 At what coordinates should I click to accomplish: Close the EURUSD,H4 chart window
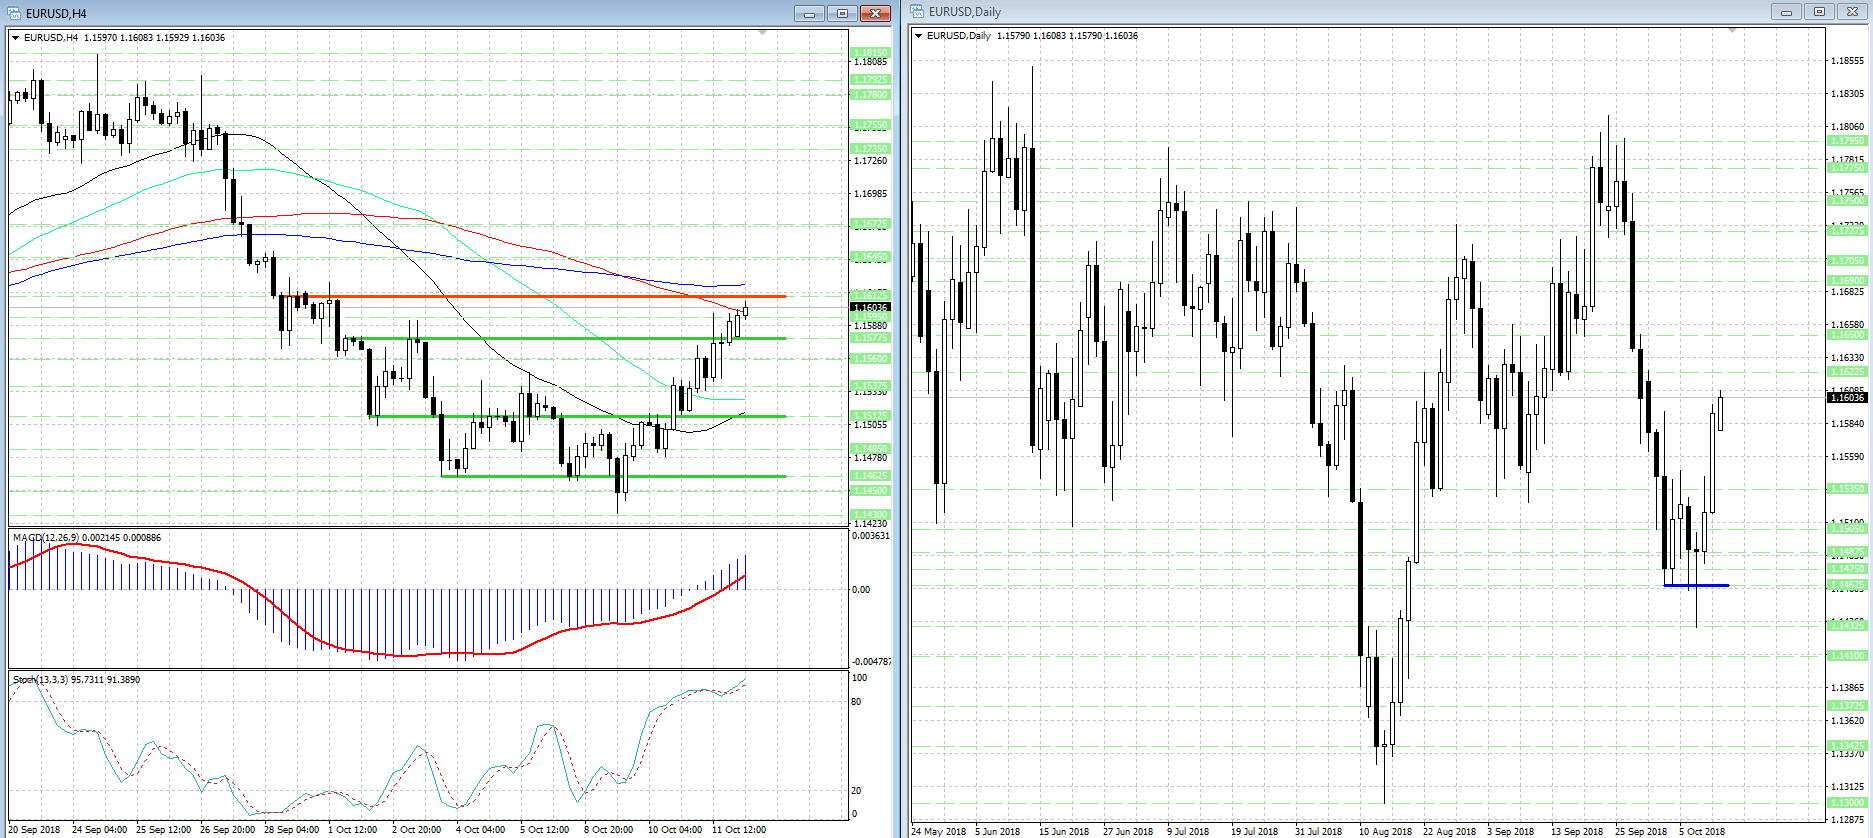[875, 13]
